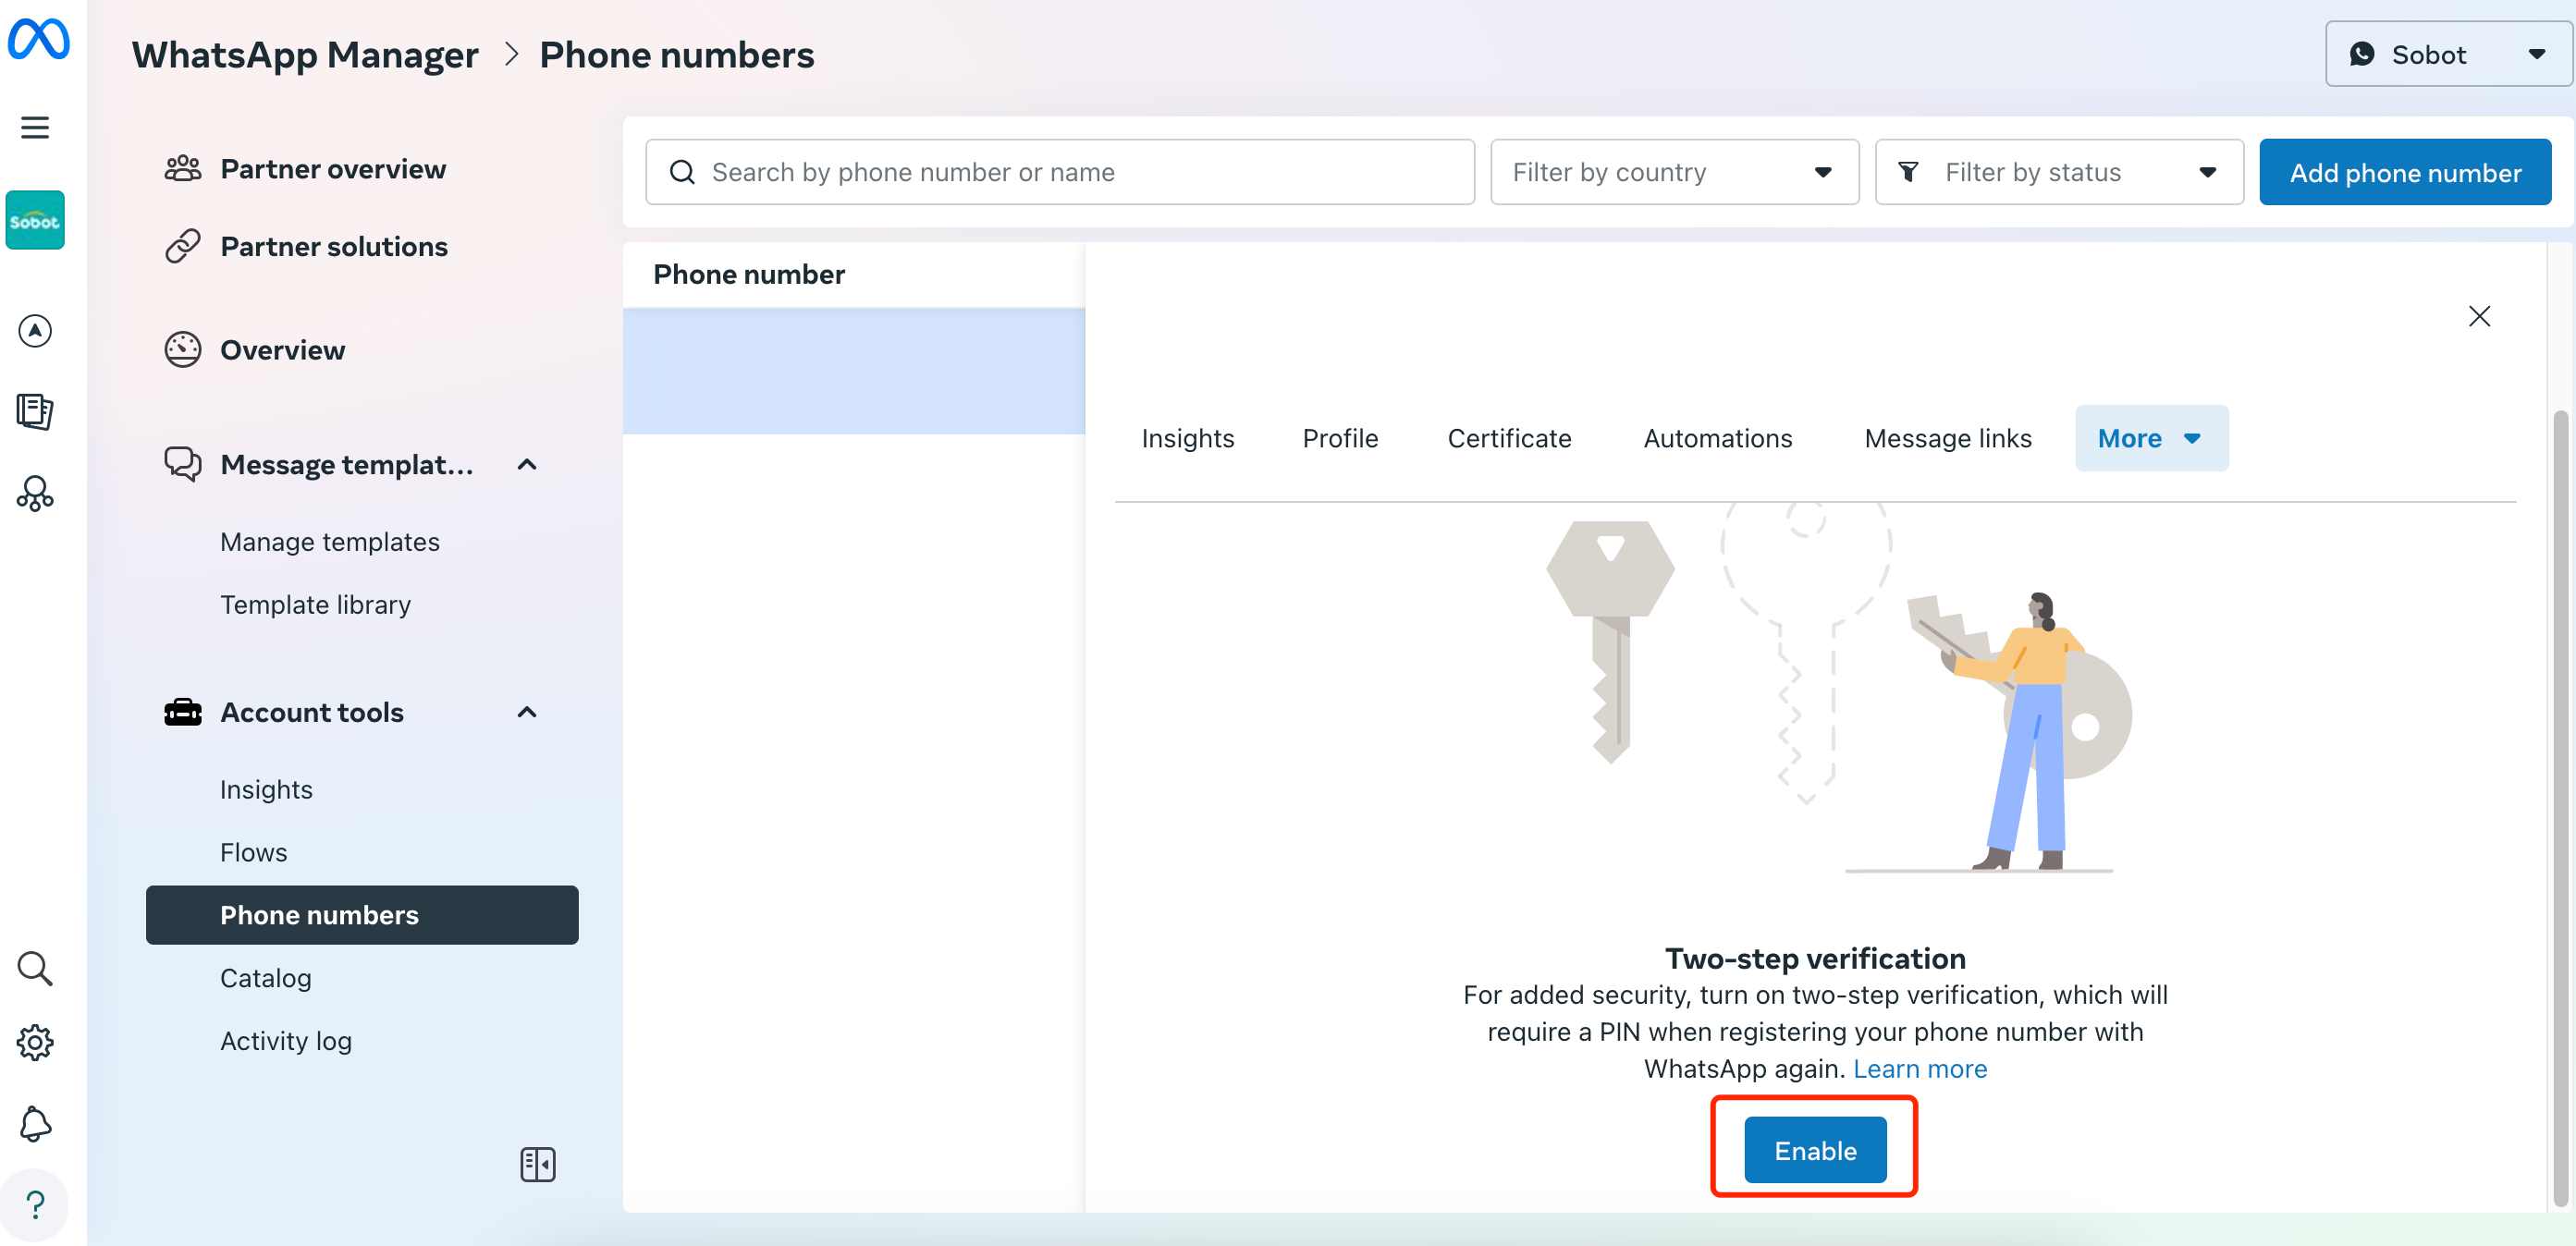This screenshot has width=2576, height=1246.
Task: Collapse the Message templates expander
Action: [x=531, y=465]
